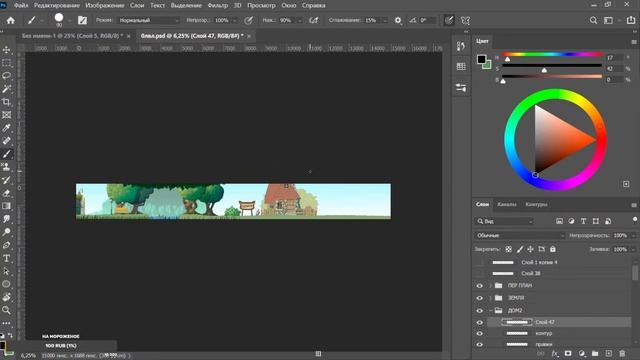Hide the ПЕР ПЛАН group
Viewport: 640px width, 360px height.
480,286
